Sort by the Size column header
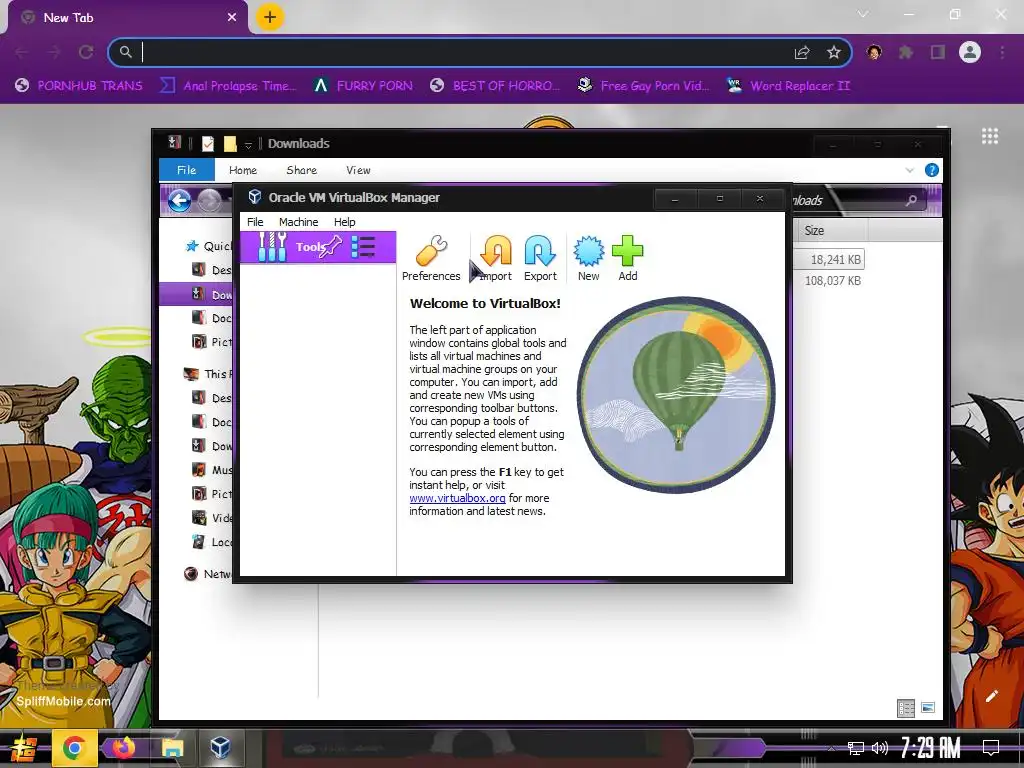 click(x=814, y=231)
